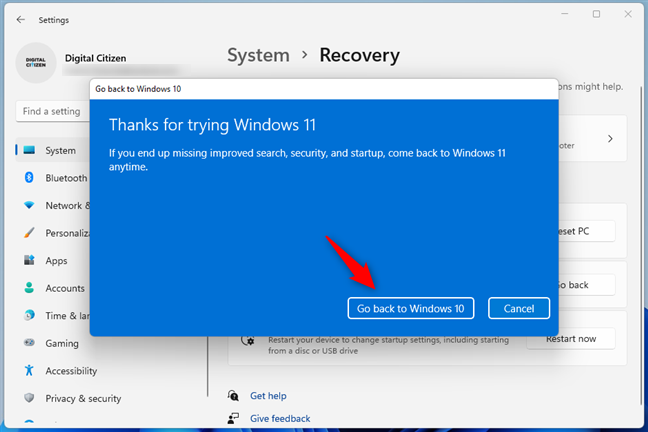The width and height of the screenshot is (648, 432).
Task: Click the Go back button in Recovery
Action: pyautogui.click(x=587, y=285)
